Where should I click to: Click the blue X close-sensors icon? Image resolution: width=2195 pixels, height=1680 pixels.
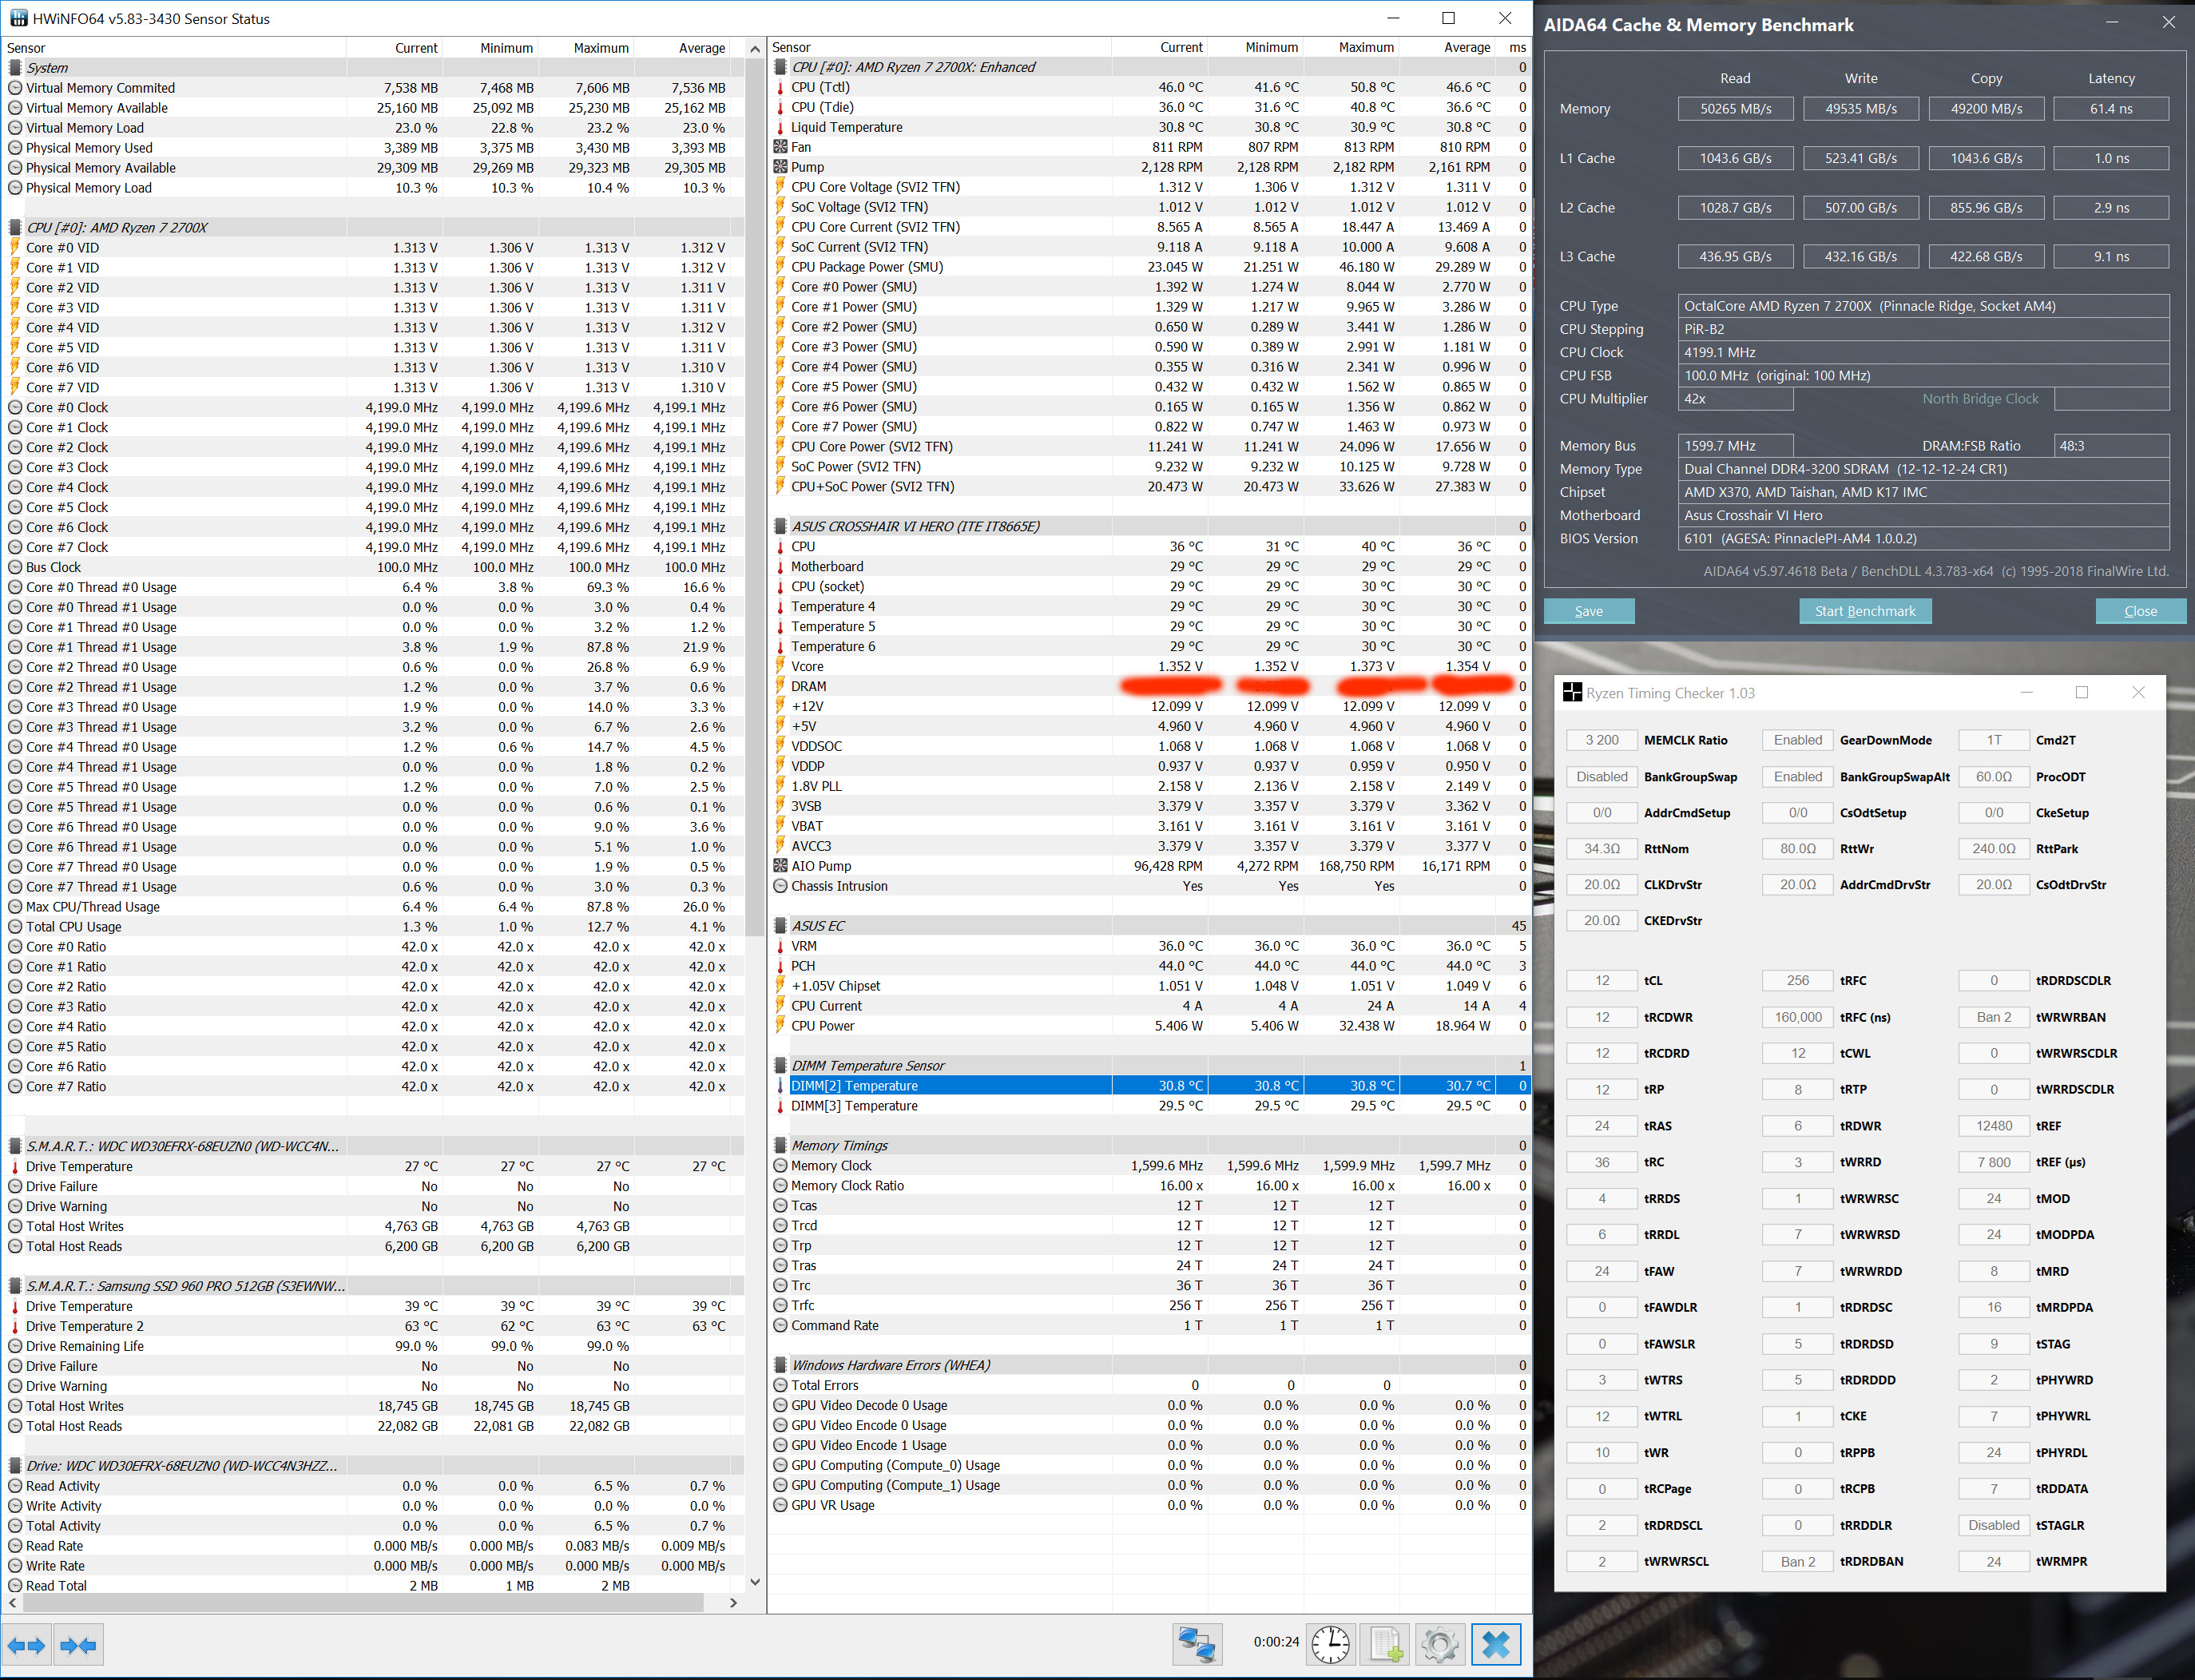click(1496, 1644)
